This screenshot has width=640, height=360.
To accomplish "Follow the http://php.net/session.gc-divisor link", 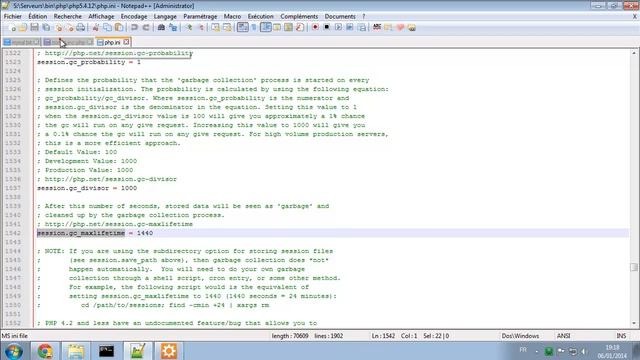I will [x=111, y=179].
